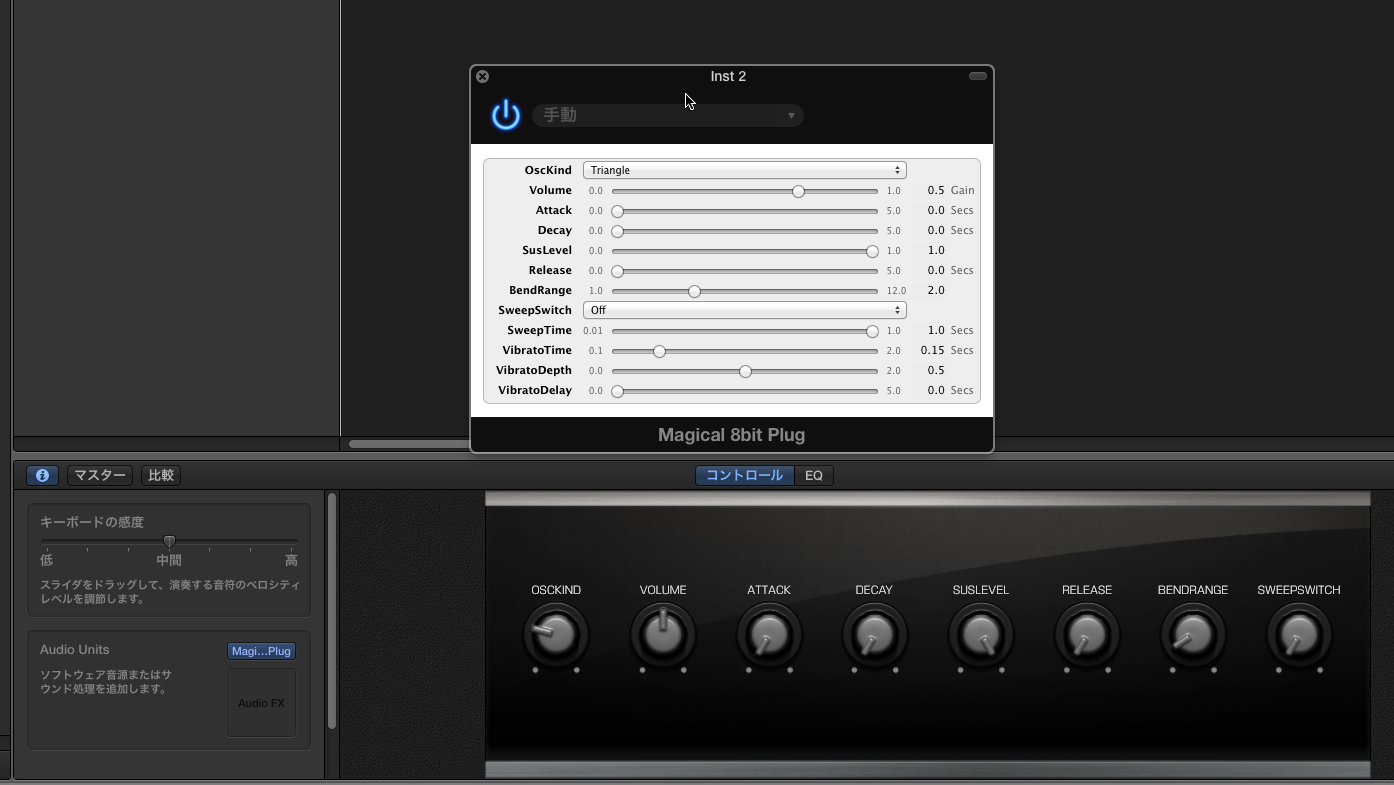Click the VOLUME knob

[662, 635]
